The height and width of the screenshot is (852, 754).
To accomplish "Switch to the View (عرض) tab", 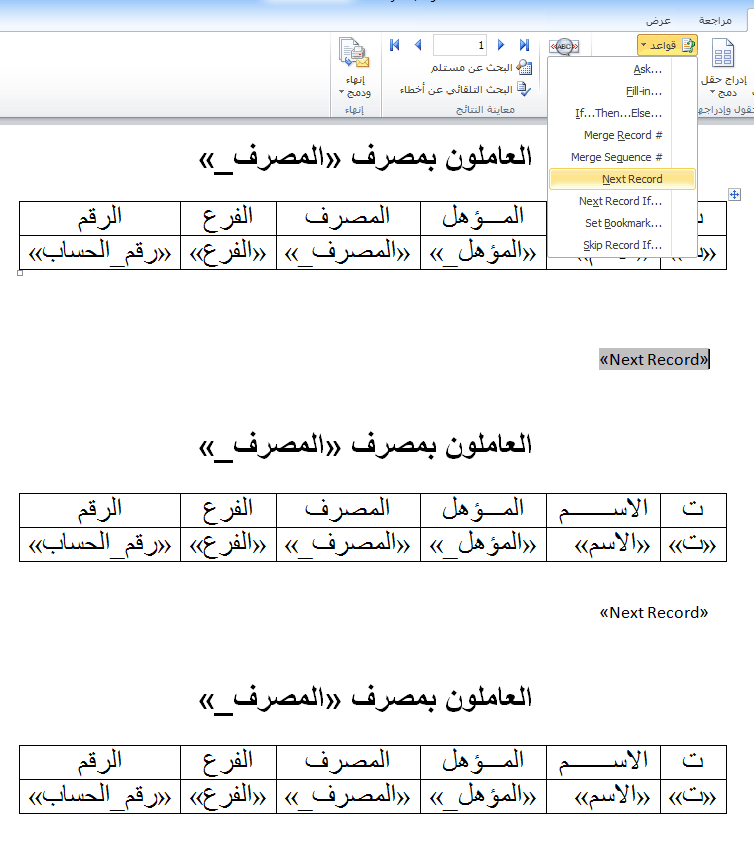I will [x=657, y=20].
